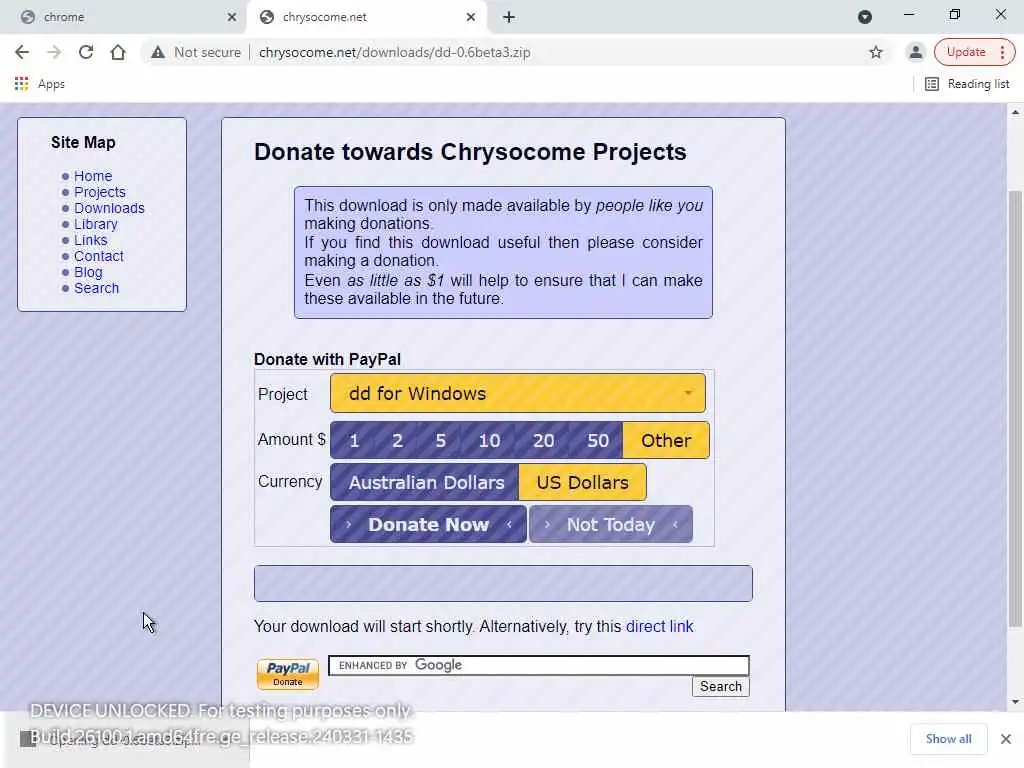Select donation amount 1

coord(354,440)
